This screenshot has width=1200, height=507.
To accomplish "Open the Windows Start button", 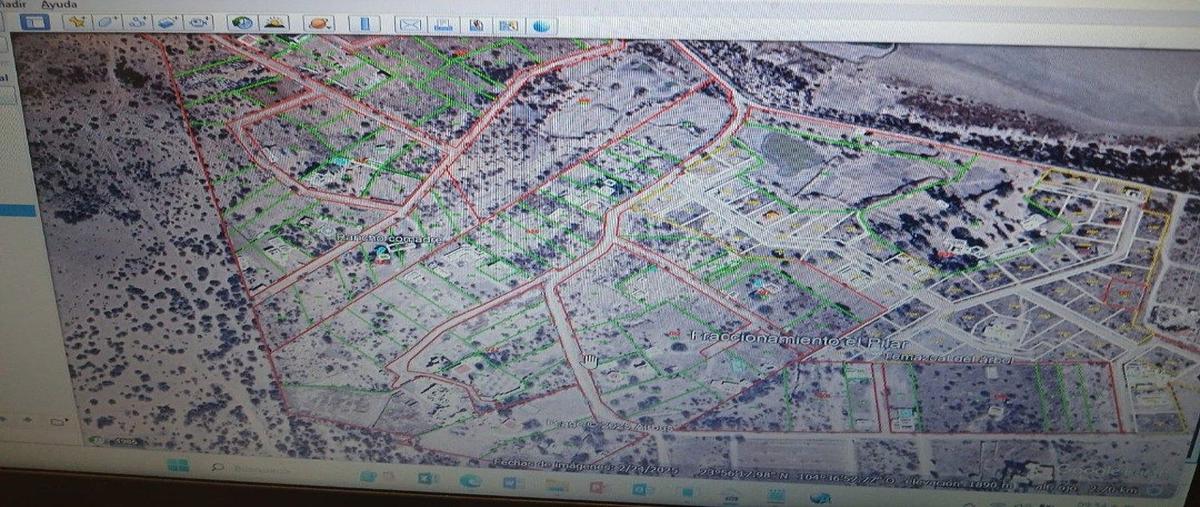I will (179, 466).
